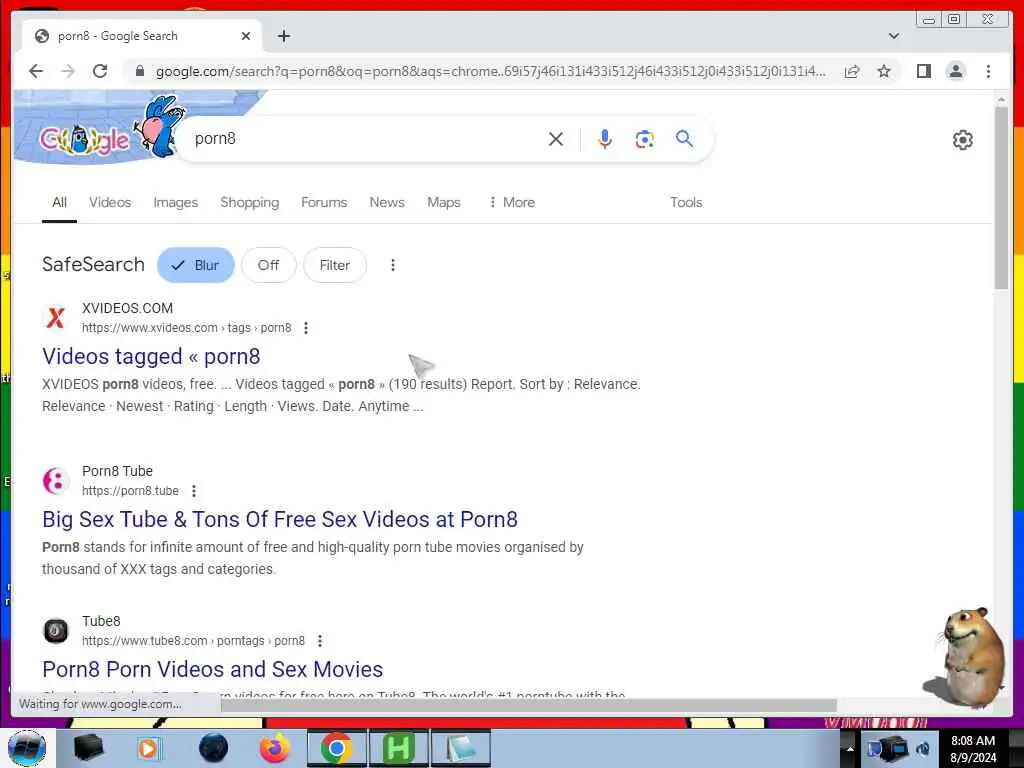
Task: Open the notepad app in the taskbar
Action: (x=460, y=748)
